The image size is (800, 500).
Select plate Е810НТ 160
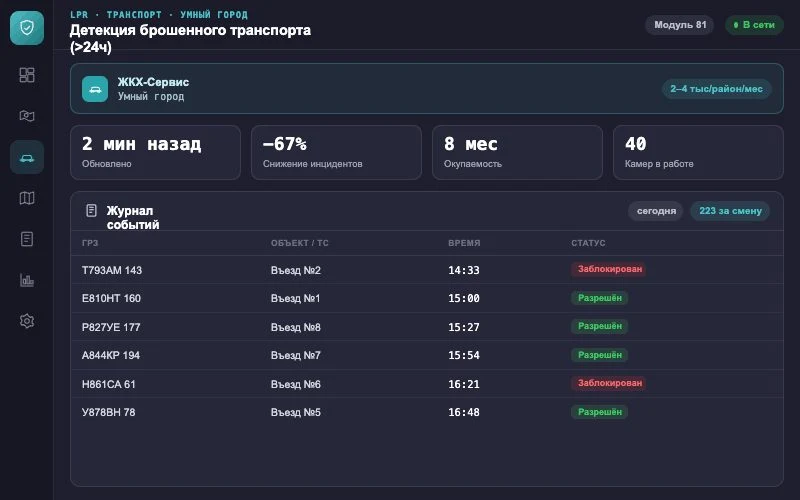pos(111,298)
